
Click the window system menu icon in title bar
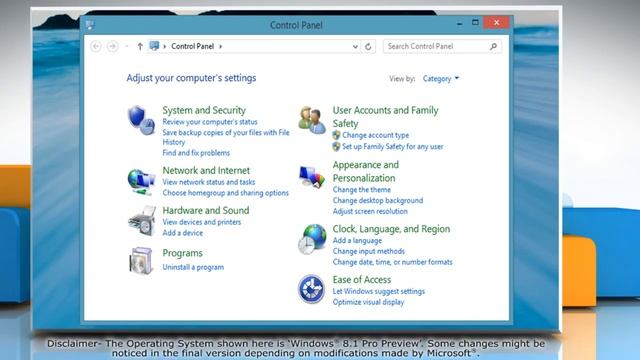[x=90, y=25]
